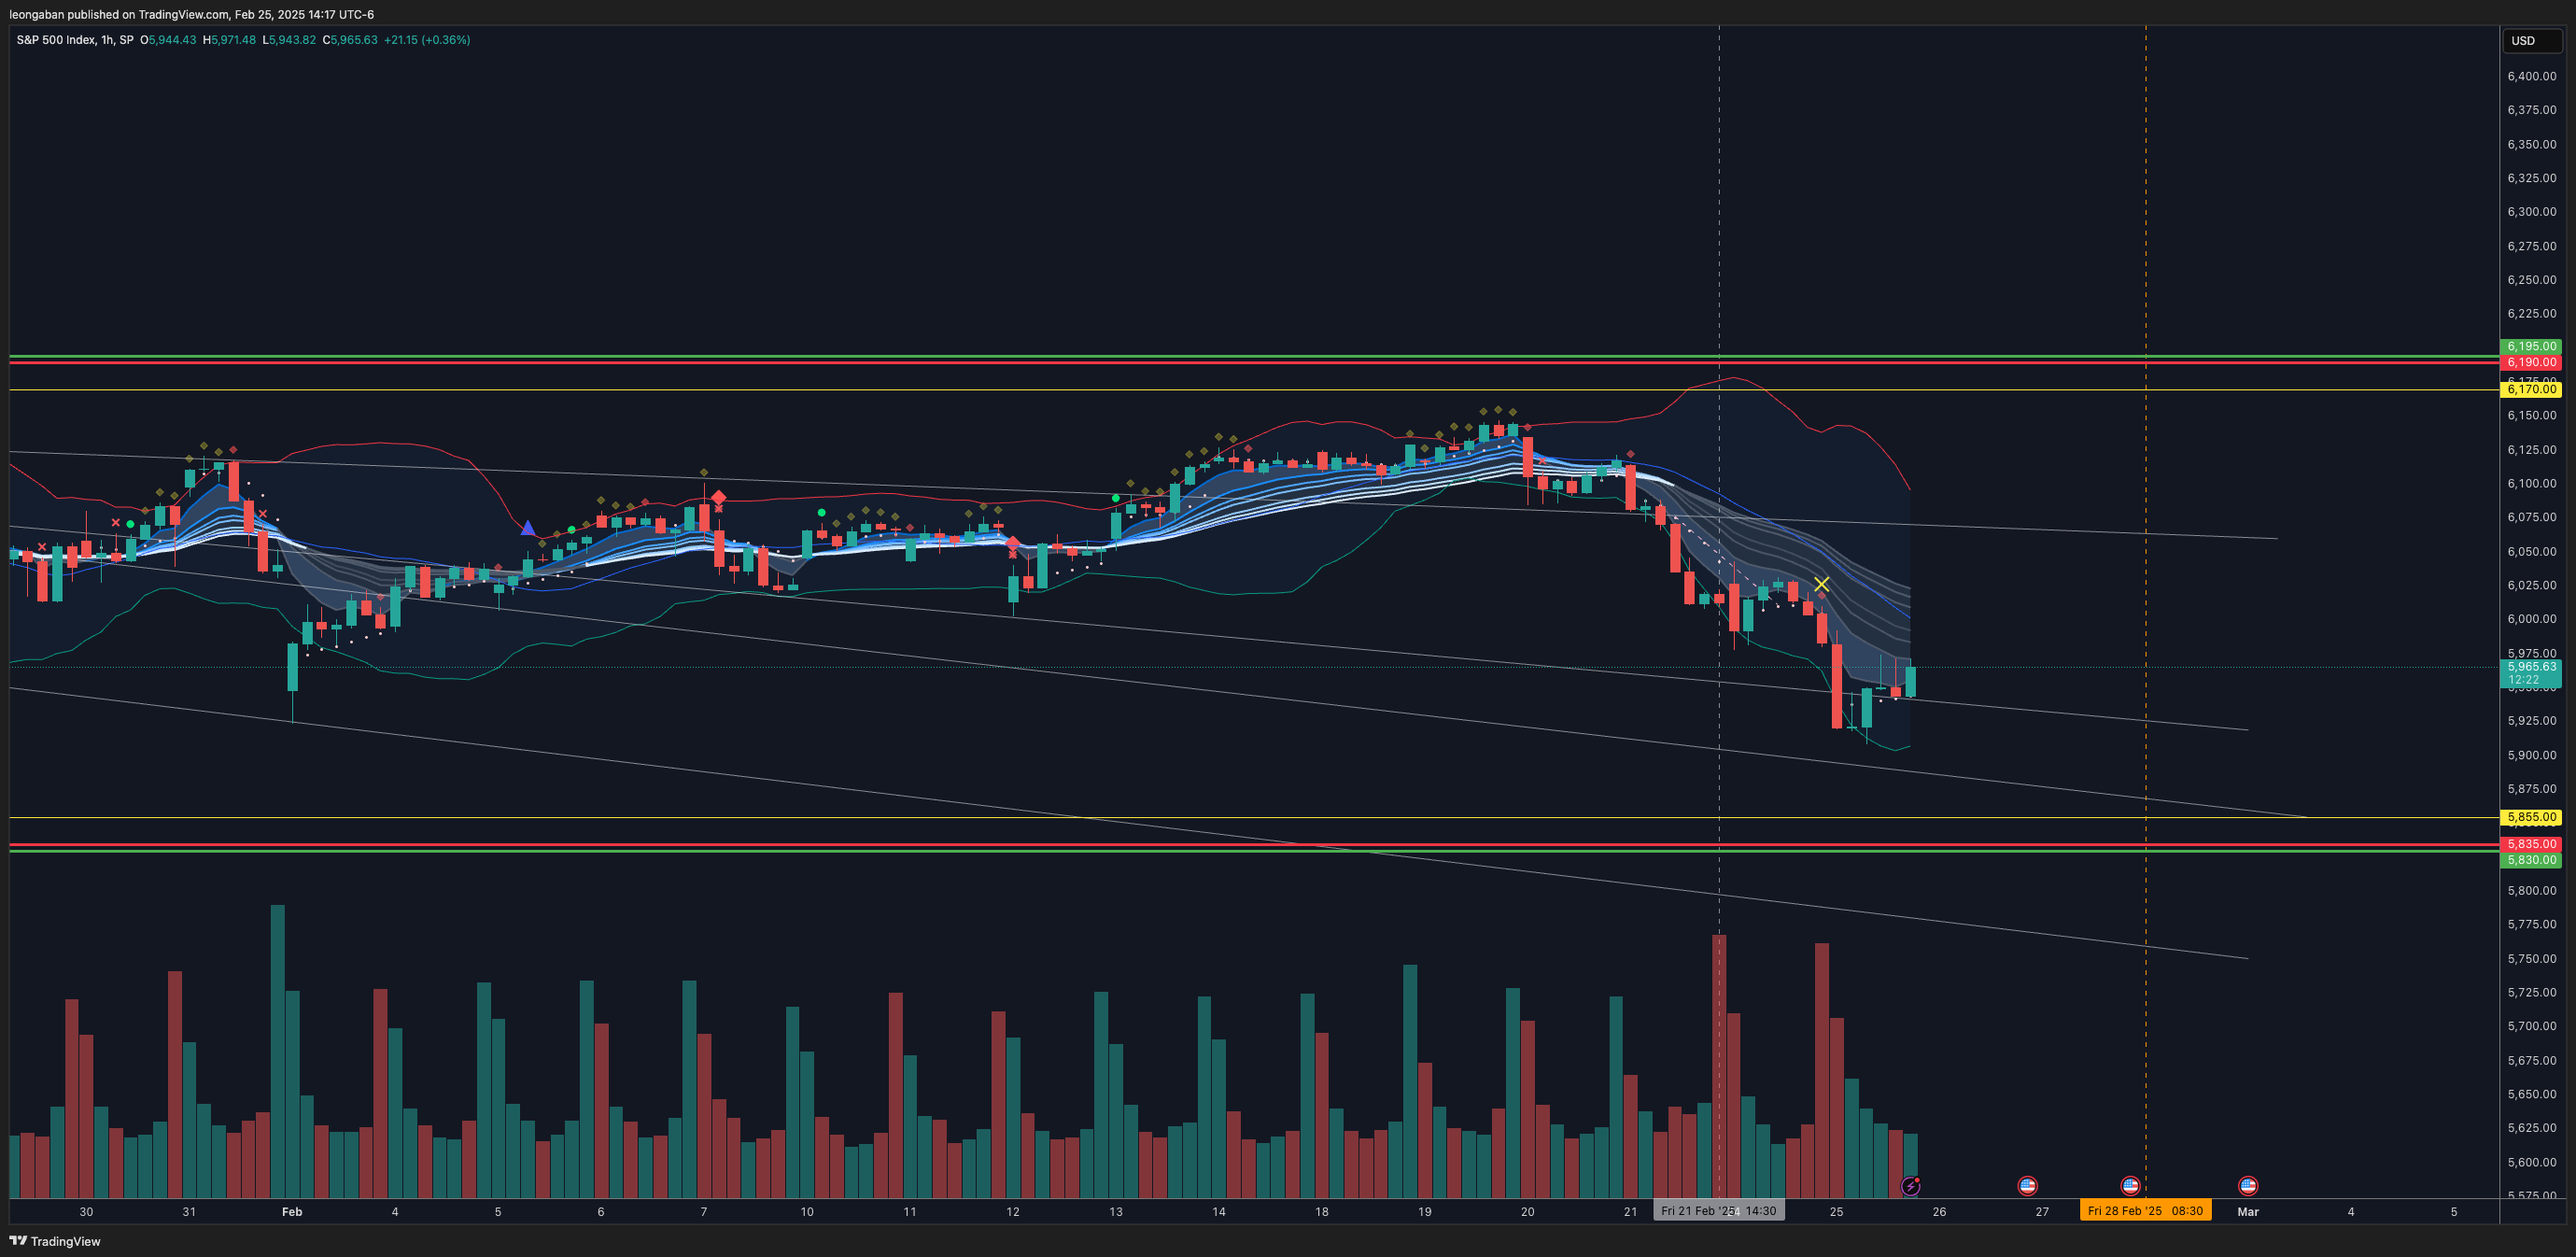Click the red 6,190.00 price label
Viewport: 2576px width, 1257px height.
point(2531,362)
